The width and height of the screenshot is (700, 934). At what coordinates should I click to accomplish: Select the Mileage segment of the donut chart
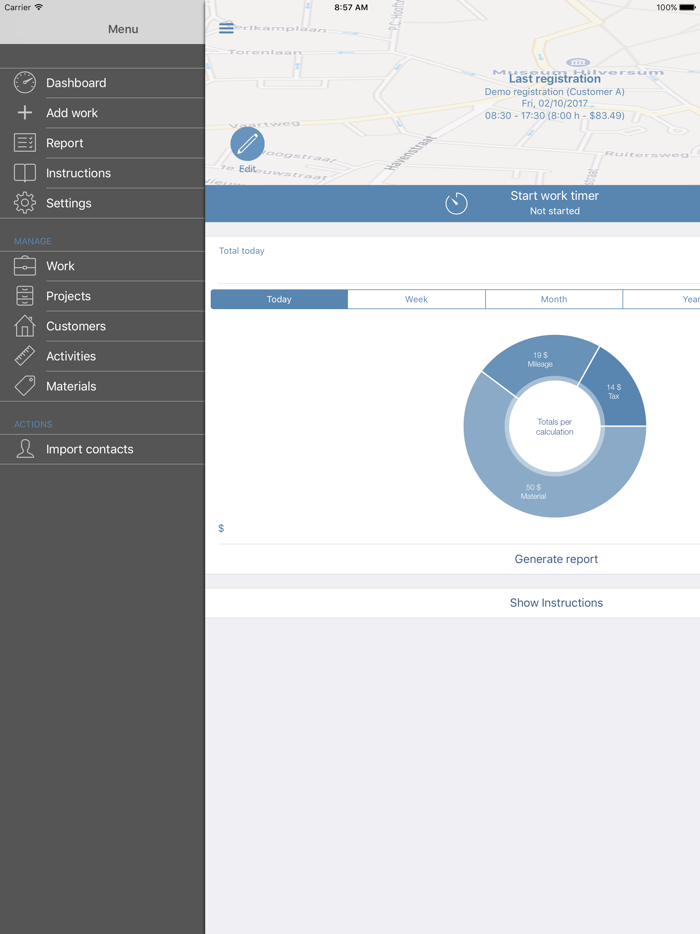(540, 359)
